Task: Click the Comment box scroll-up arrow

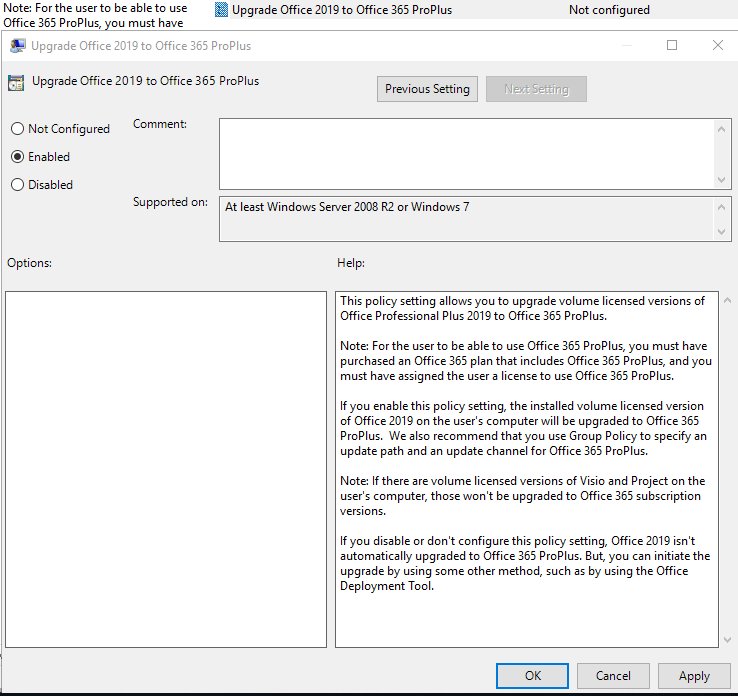Action: (722, 129)
